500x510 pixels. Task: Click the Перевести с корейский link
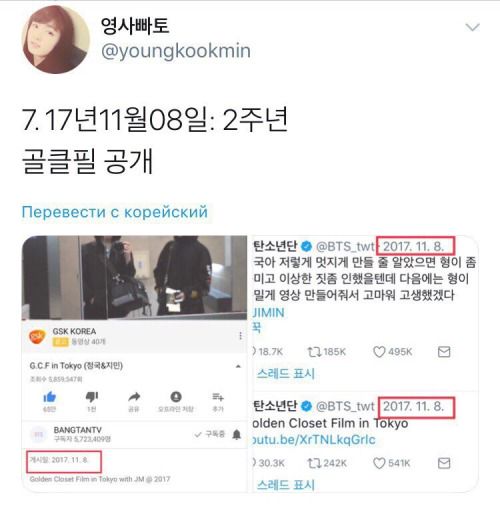pos(115,212)
